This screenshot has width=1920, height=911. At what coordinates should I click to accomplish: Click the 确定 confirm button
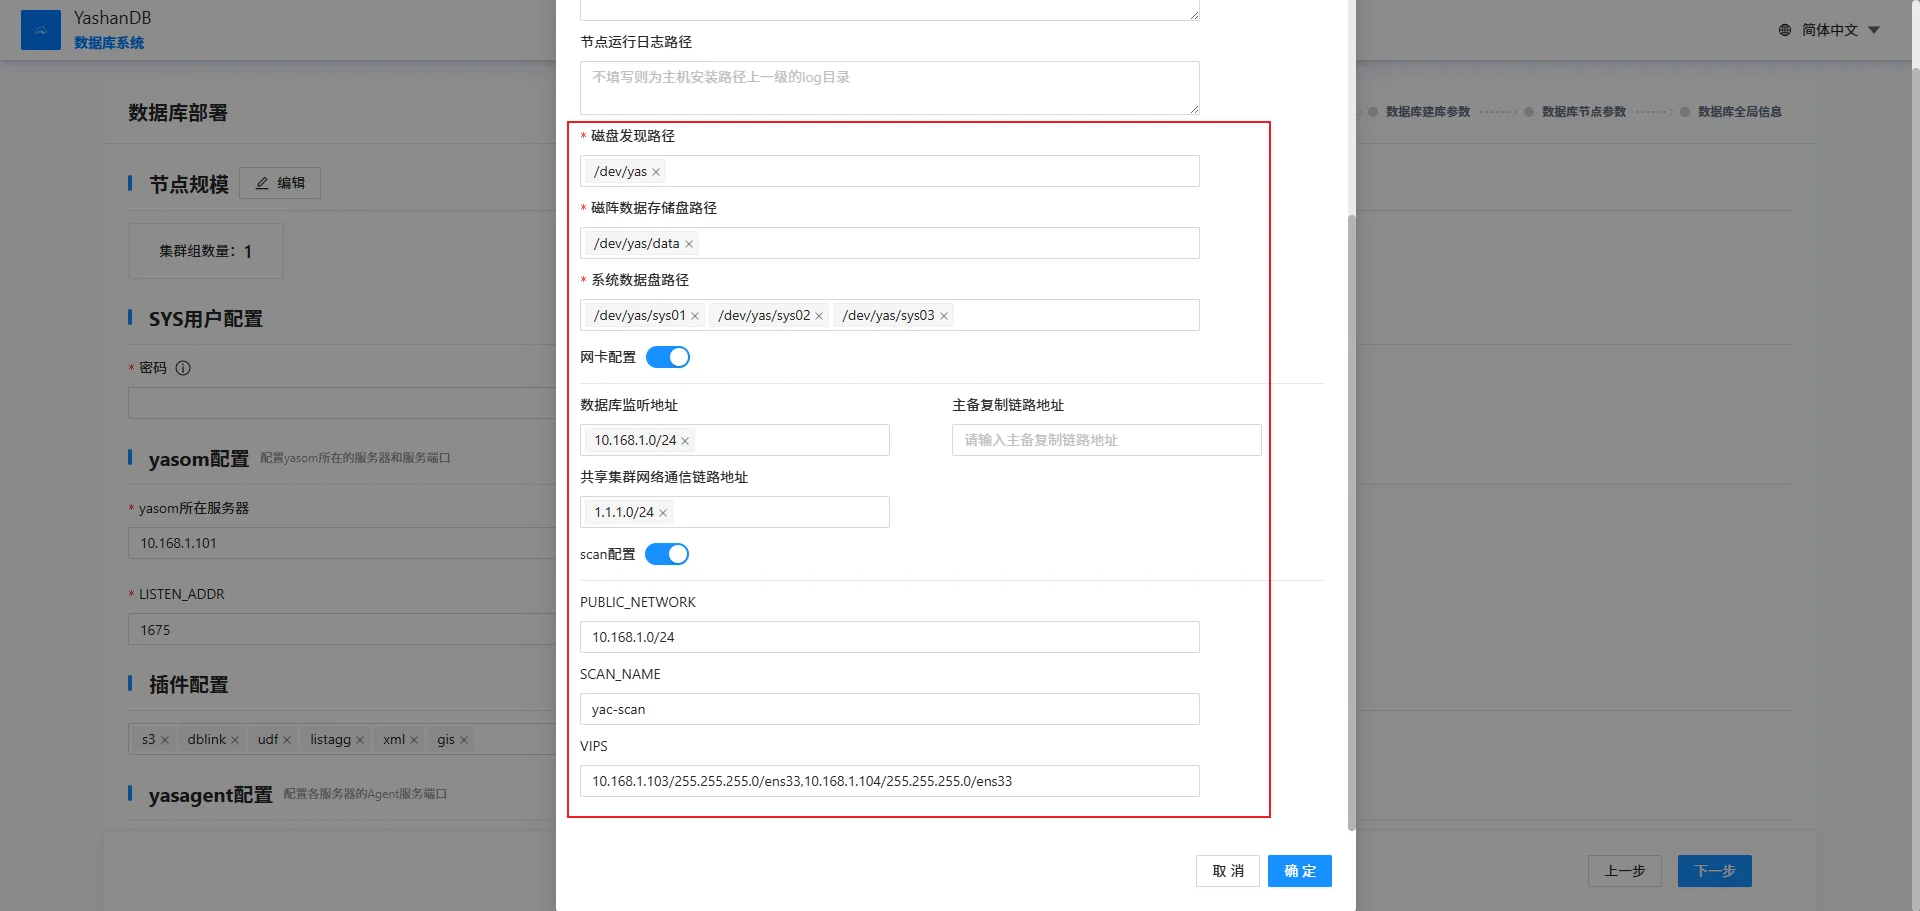pyautogui.click(x=1299, y=871)
